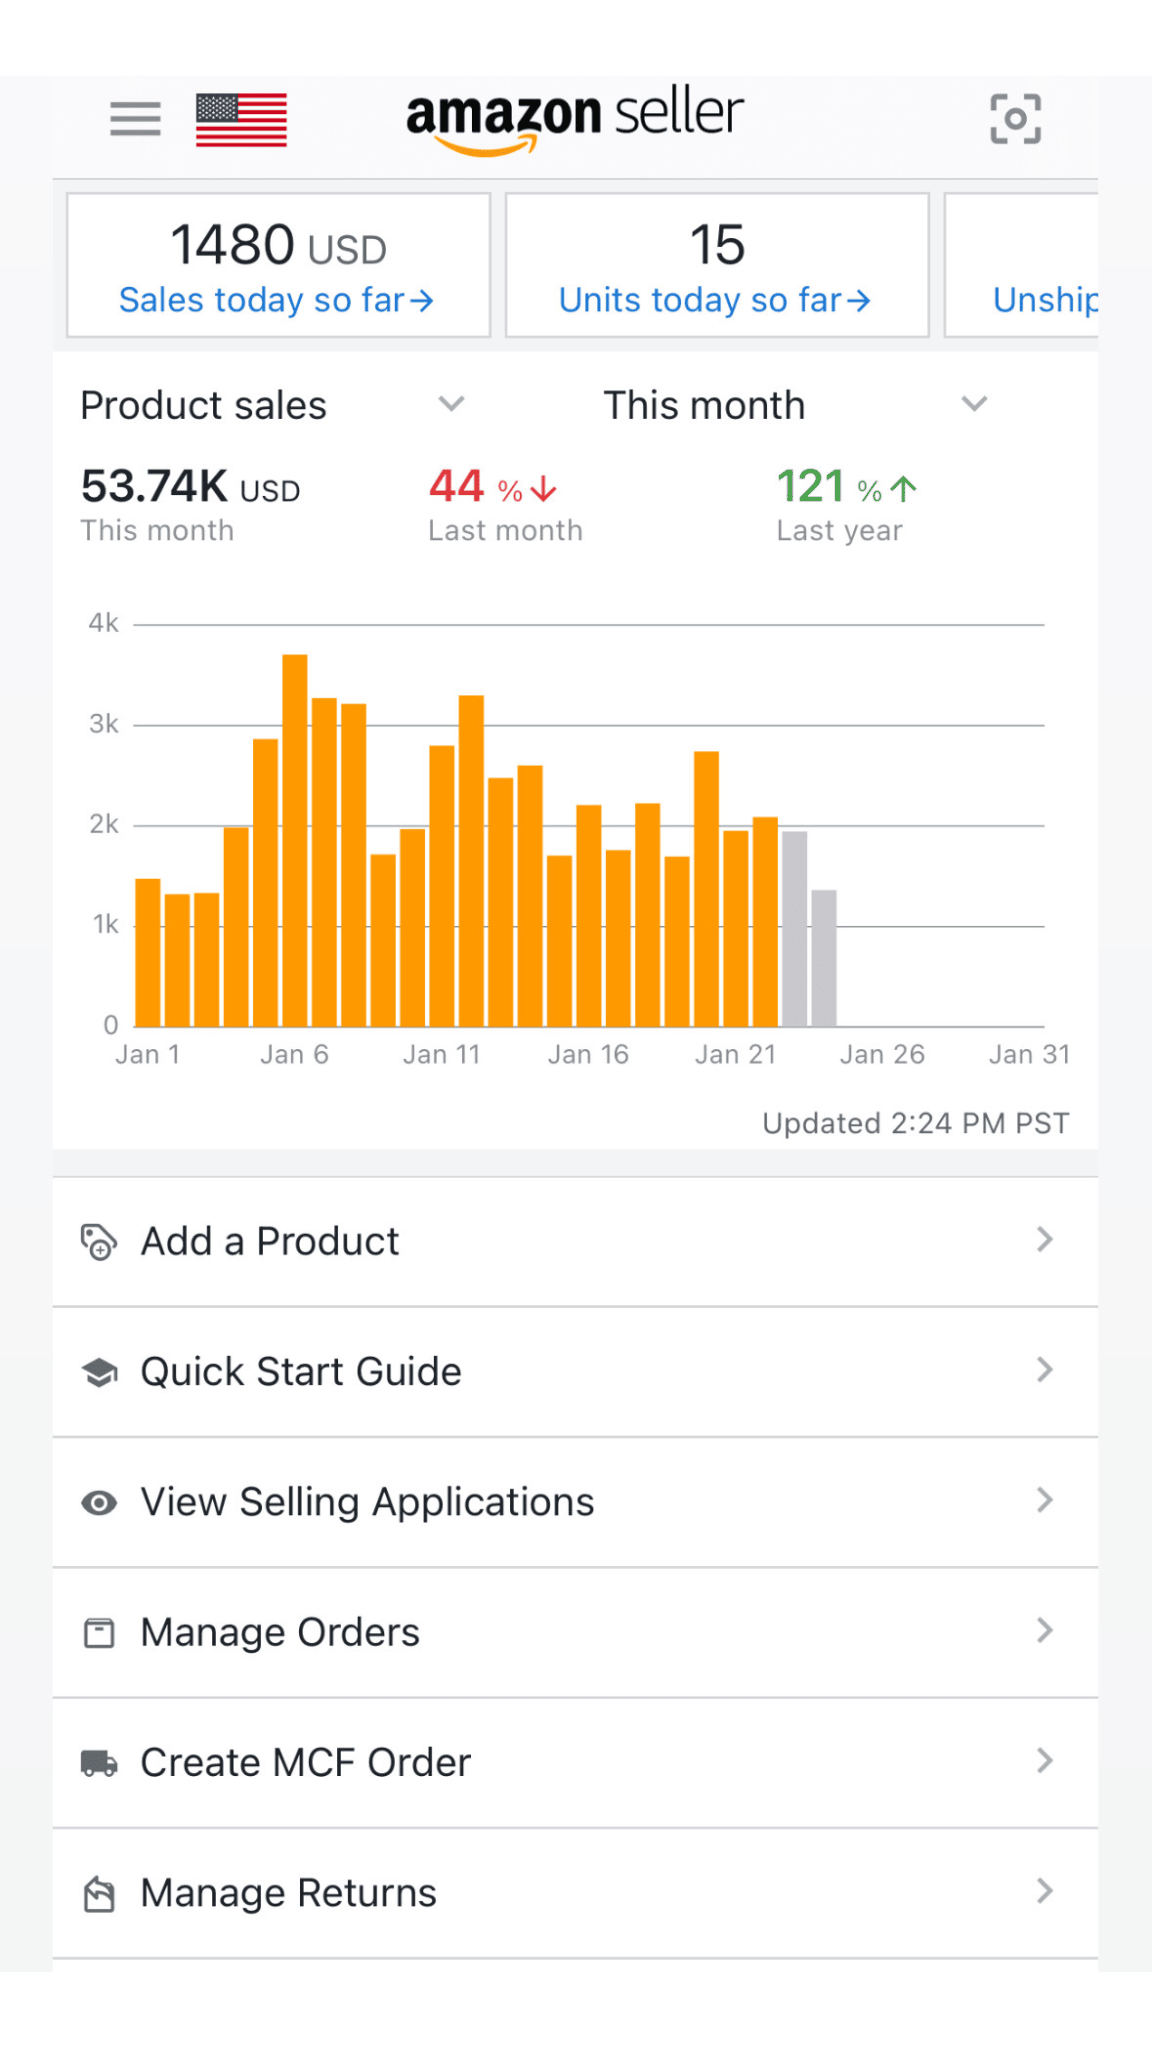Open the camera scan icon

(1015, 119)
